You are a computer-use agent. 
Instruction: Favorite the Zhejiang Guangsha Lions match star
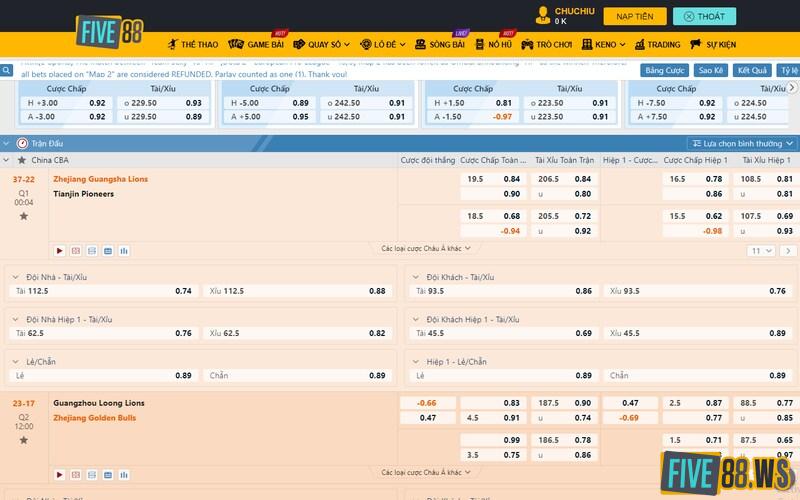23,216
